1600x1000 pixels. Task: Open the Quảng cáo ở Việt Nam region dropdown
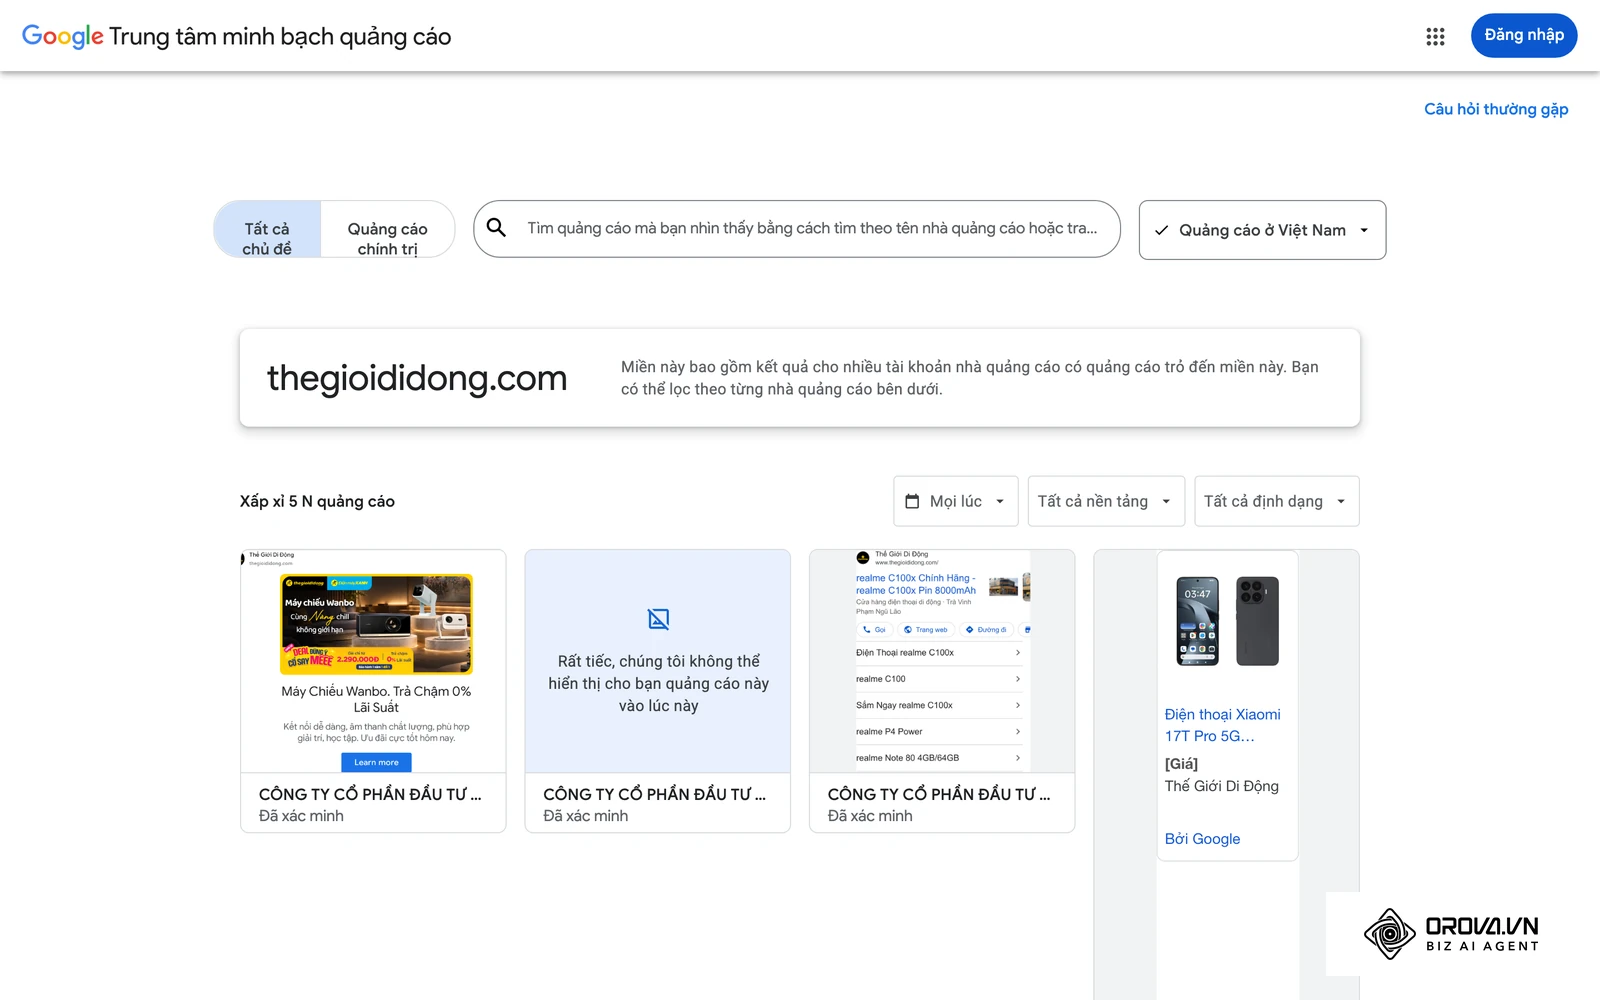pyautogui.click(x=1262, y=230)
